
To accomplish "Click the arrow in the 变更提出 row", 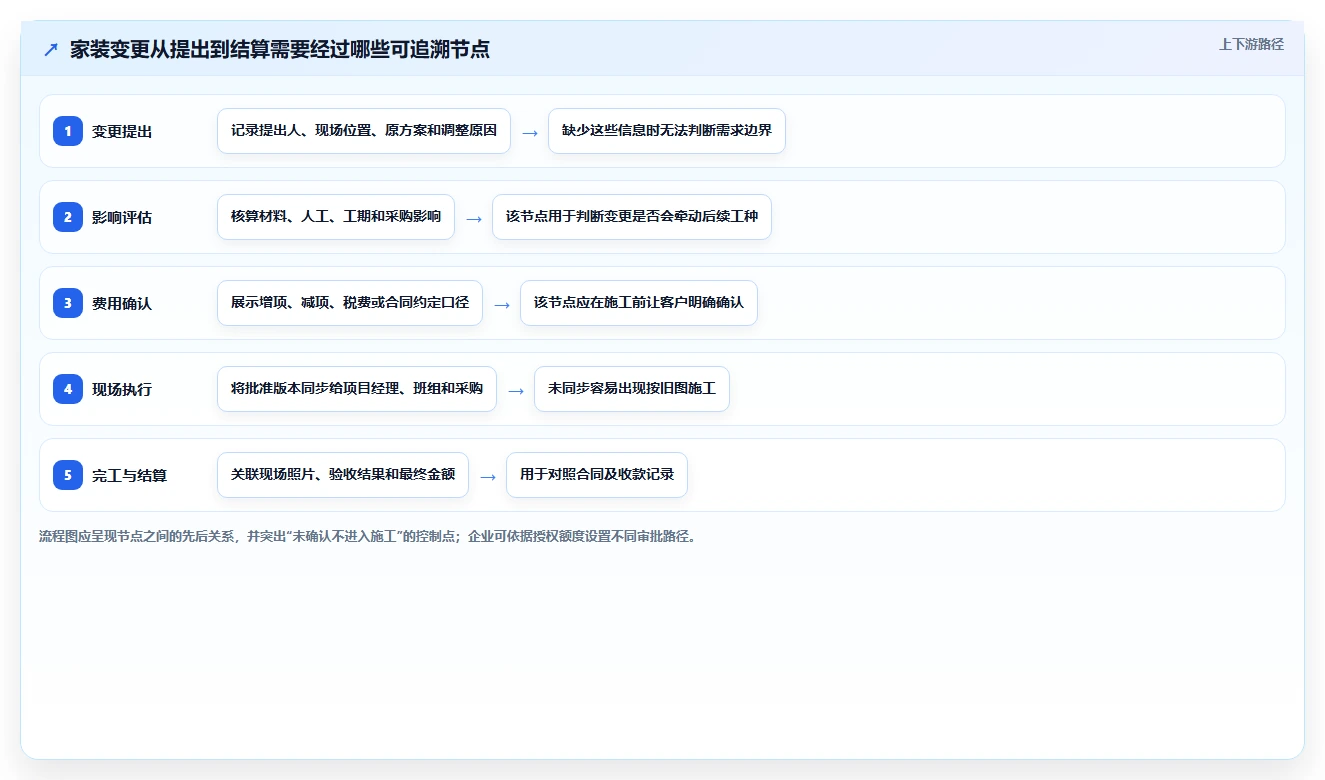I will click(x=530, y=132).
